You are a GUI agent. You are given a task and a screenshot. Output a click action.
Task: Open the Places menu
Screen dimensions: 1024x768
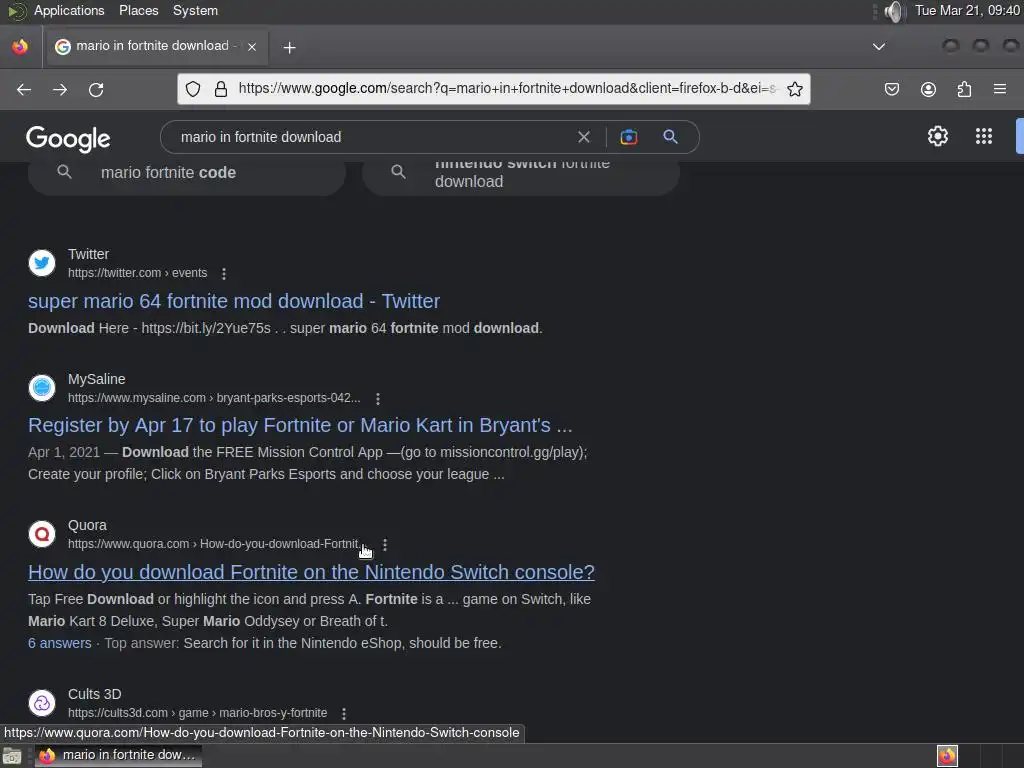click(x=138, y=10)
